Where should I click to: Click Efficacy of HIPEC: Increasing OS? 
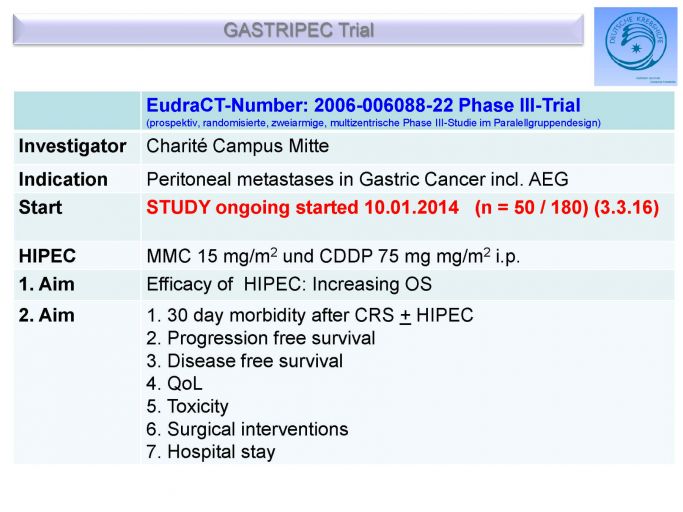click(x=289, y=284)
